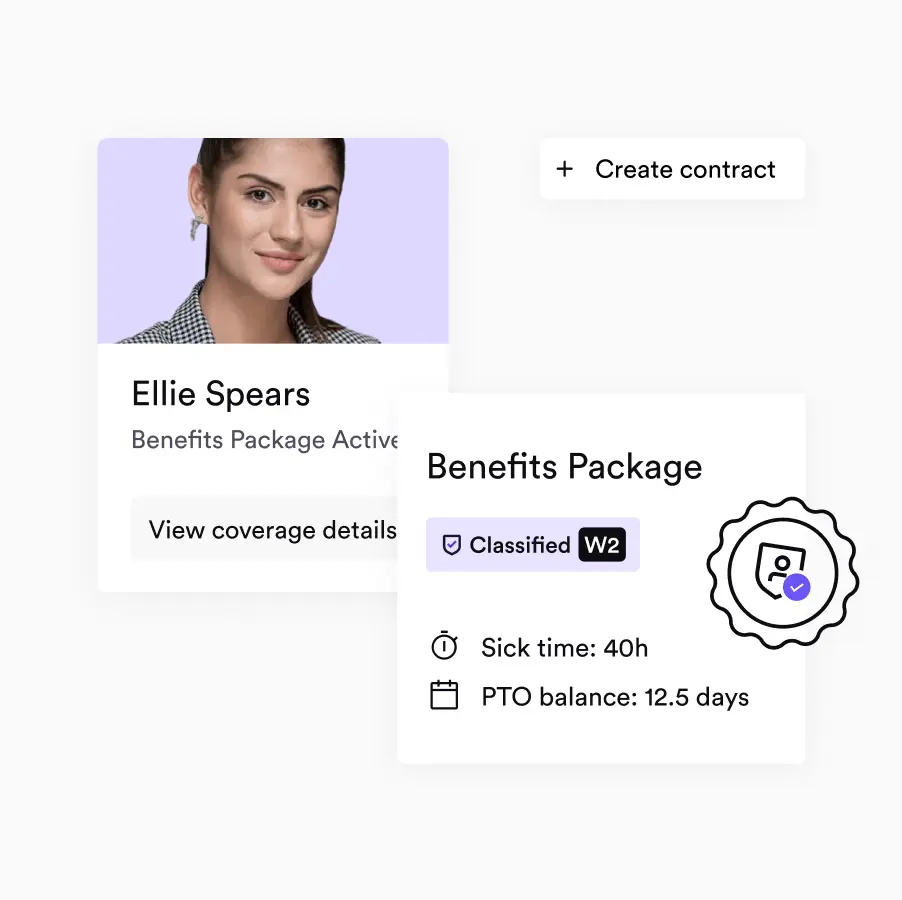Screen dimensions: 902x900
Task: Click the Create contract button
Action: tap(672, 168)
